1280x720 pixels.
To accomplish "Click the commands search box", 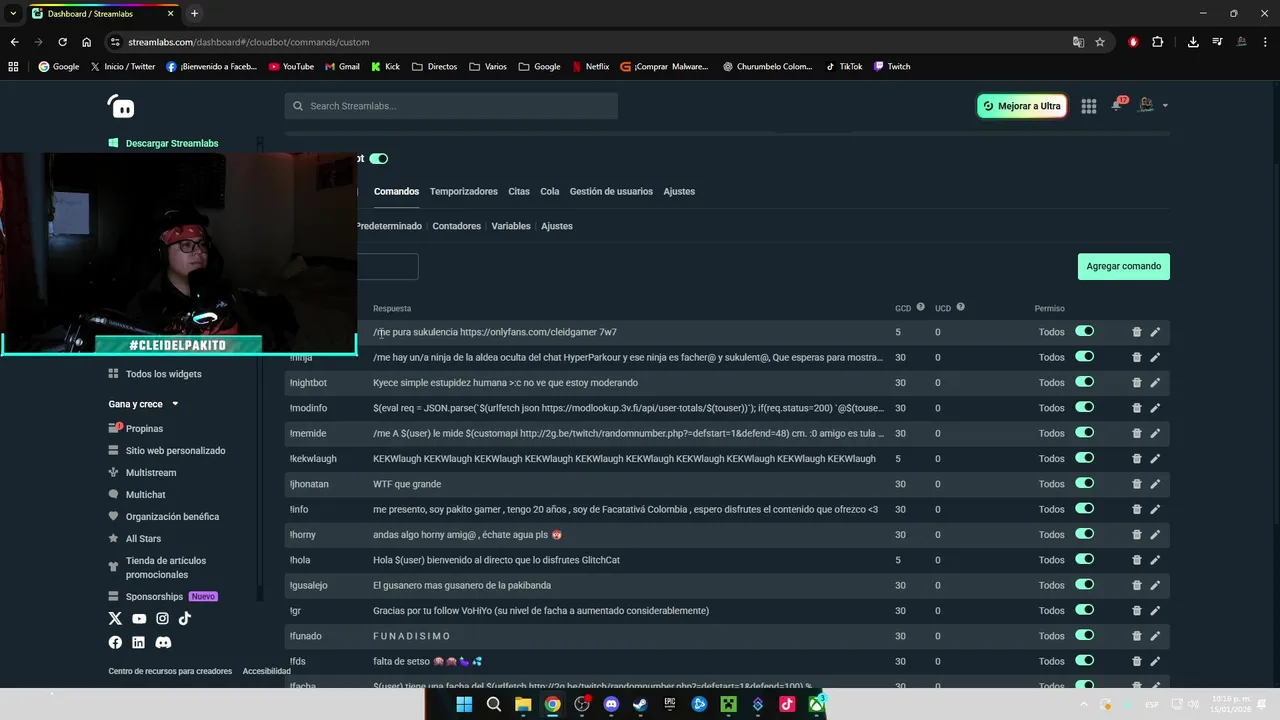I will click(x=387, y=266).
